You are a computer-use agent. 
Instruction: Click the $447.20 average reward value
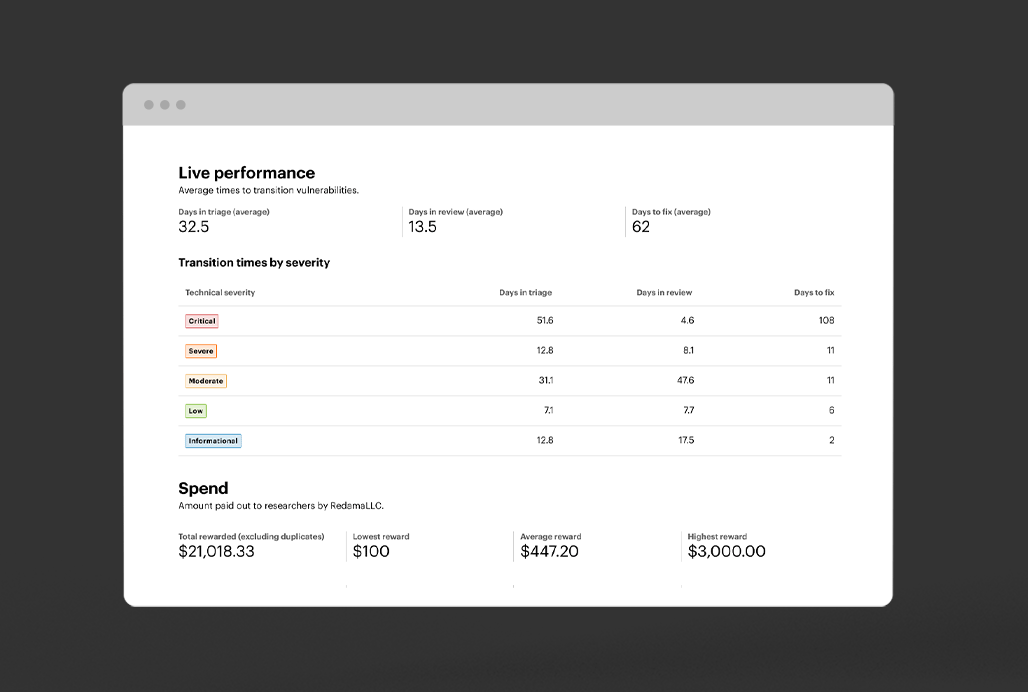pos(549,552)
